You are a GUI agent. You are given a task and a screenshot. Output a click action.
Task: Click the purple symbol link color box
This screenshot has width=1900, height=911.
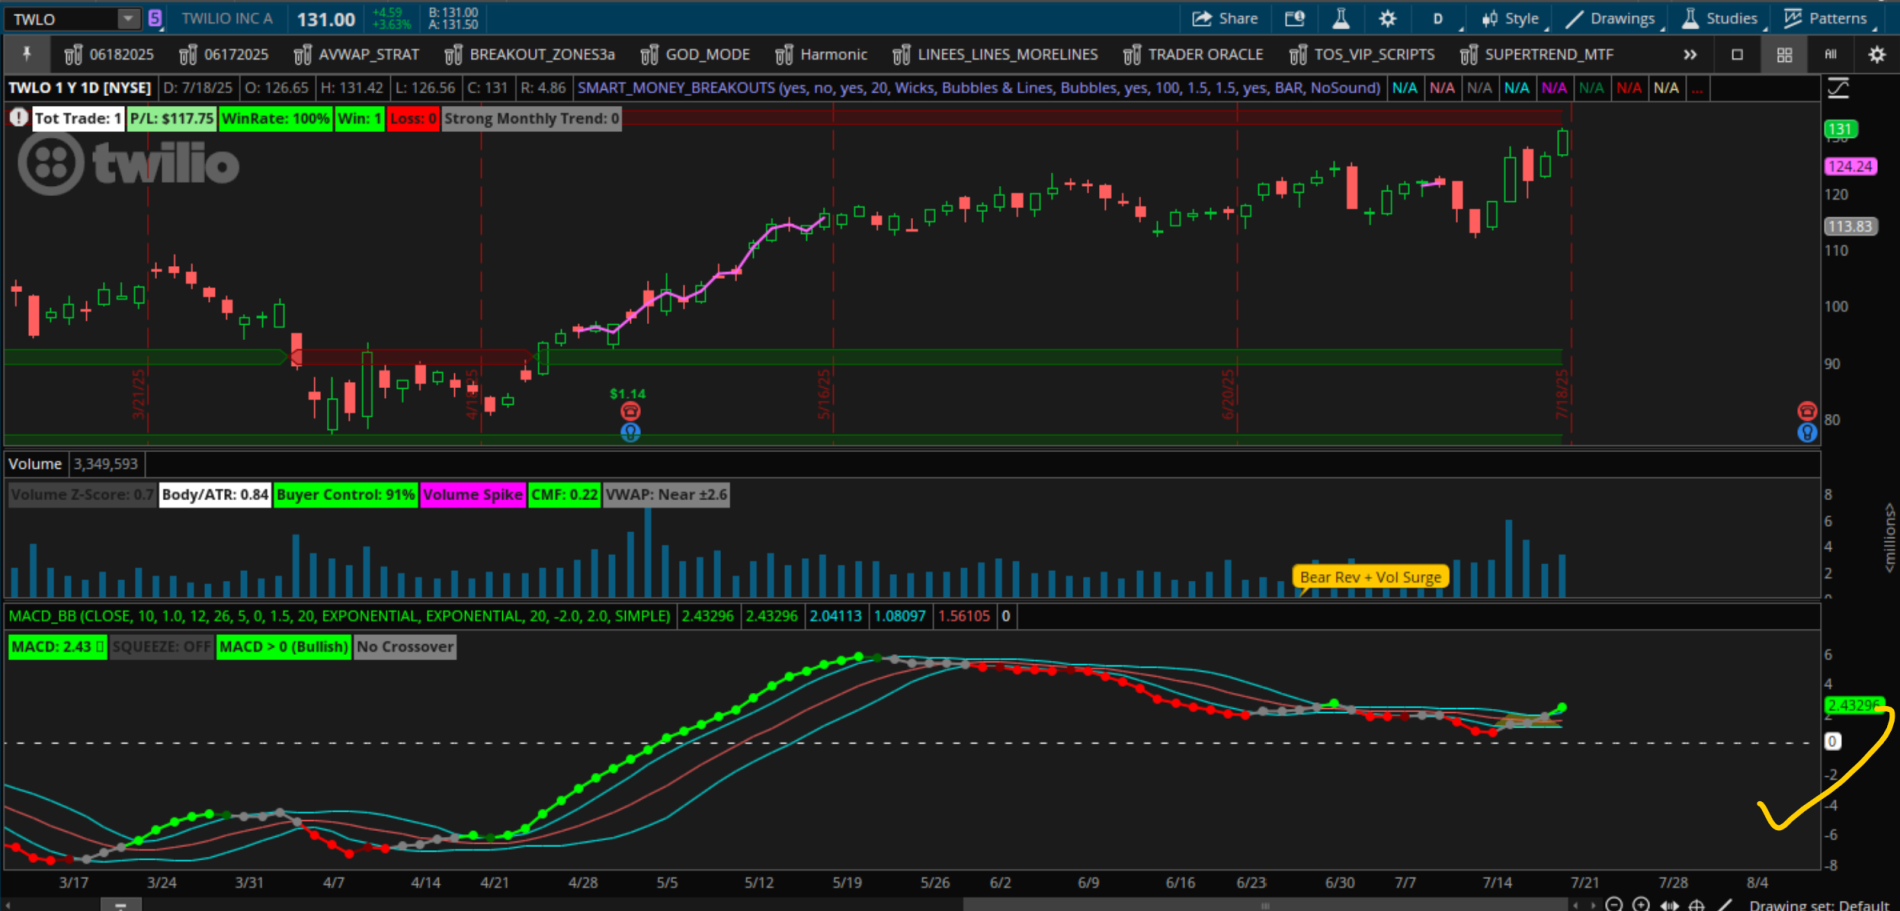click(155, 18)
